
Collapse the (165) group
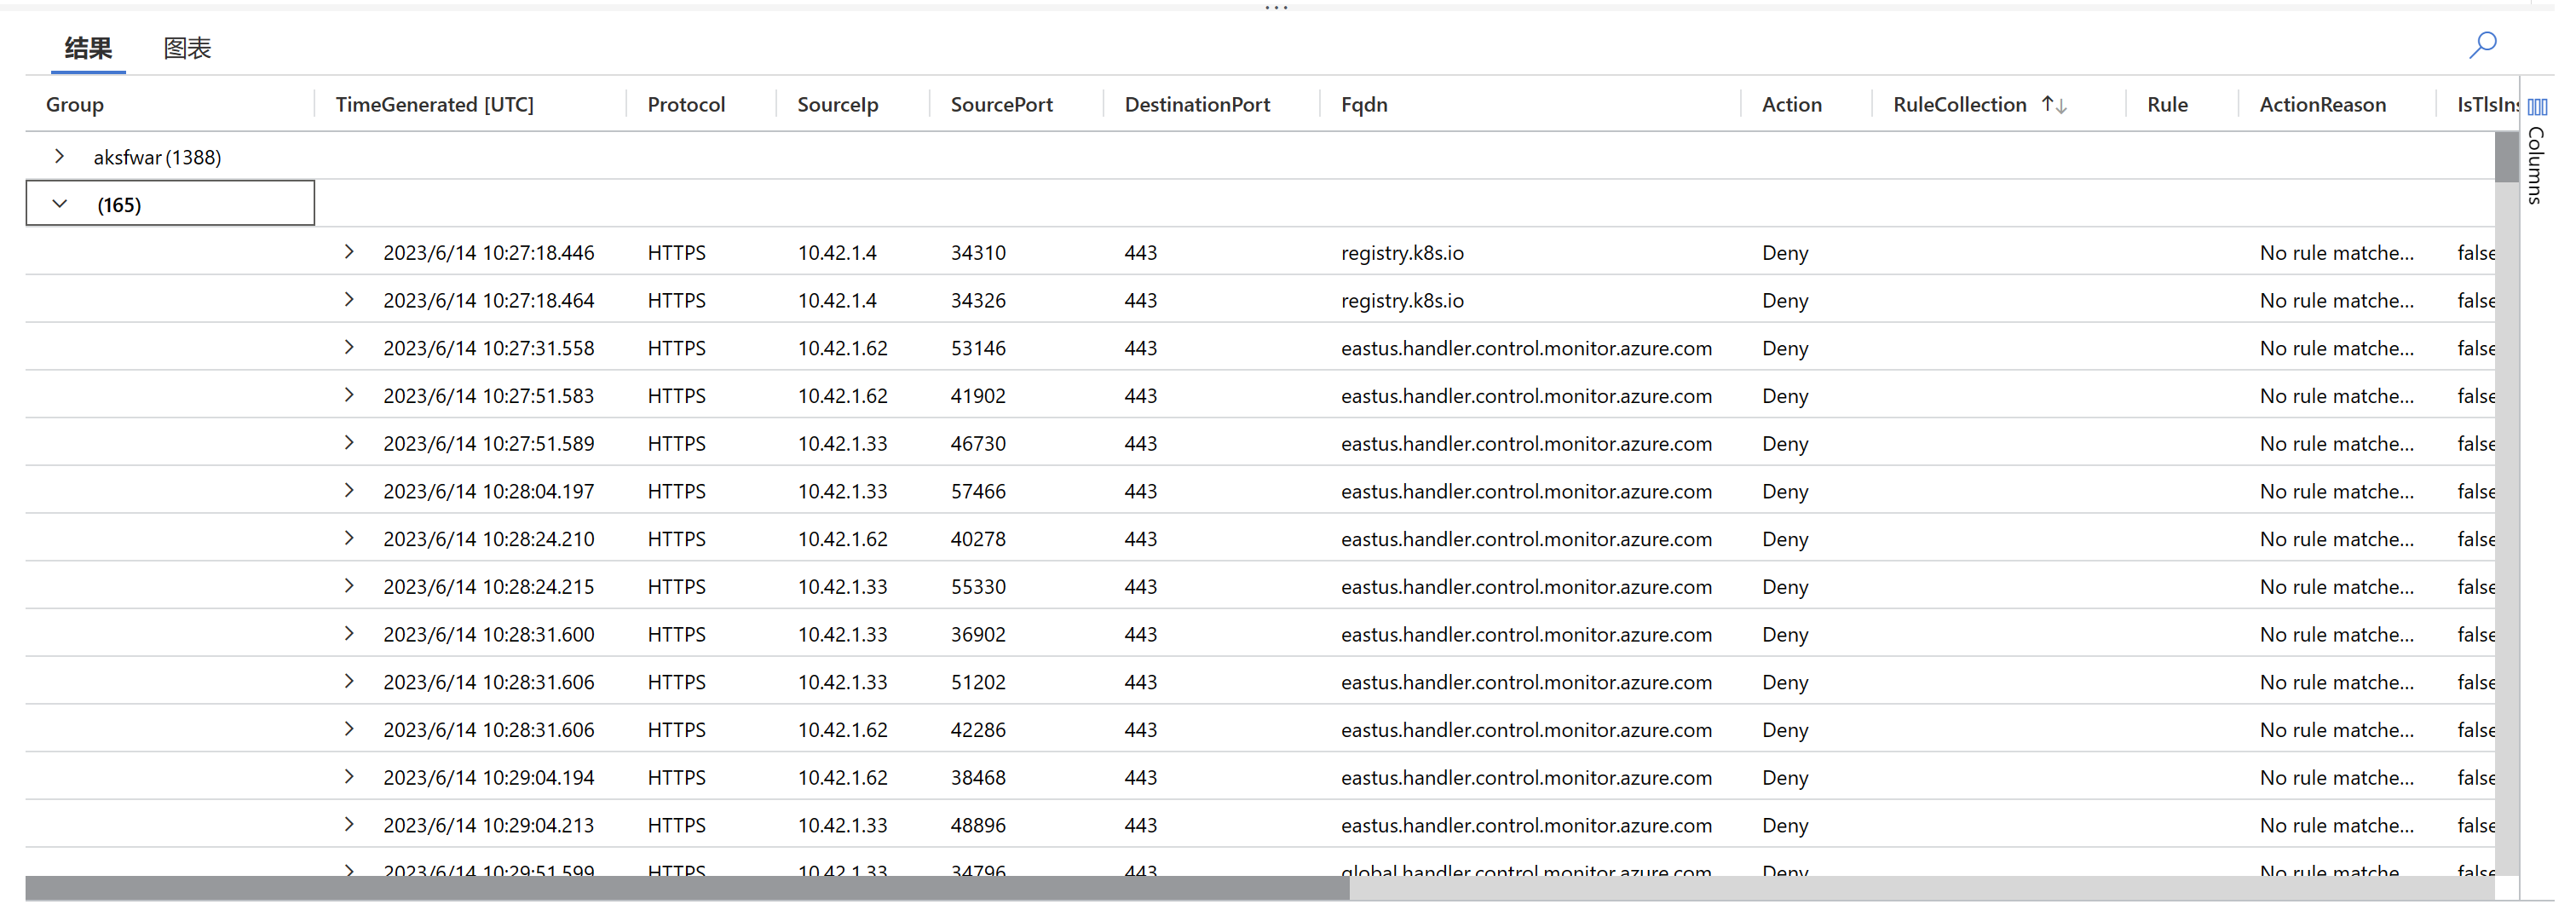coord(59,203)
